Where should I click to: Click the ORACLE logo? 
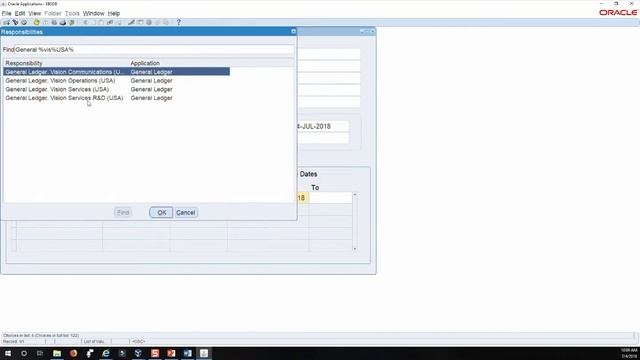(x=618, y=13)
